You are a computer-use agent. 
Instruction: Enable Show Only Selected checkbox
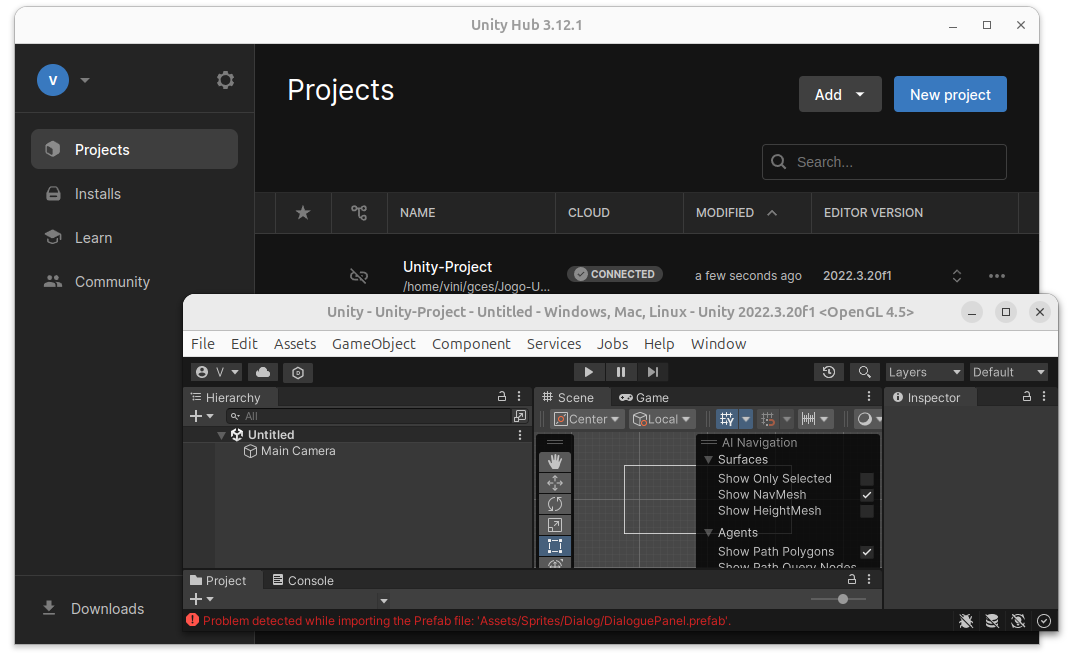coord(867,479)
